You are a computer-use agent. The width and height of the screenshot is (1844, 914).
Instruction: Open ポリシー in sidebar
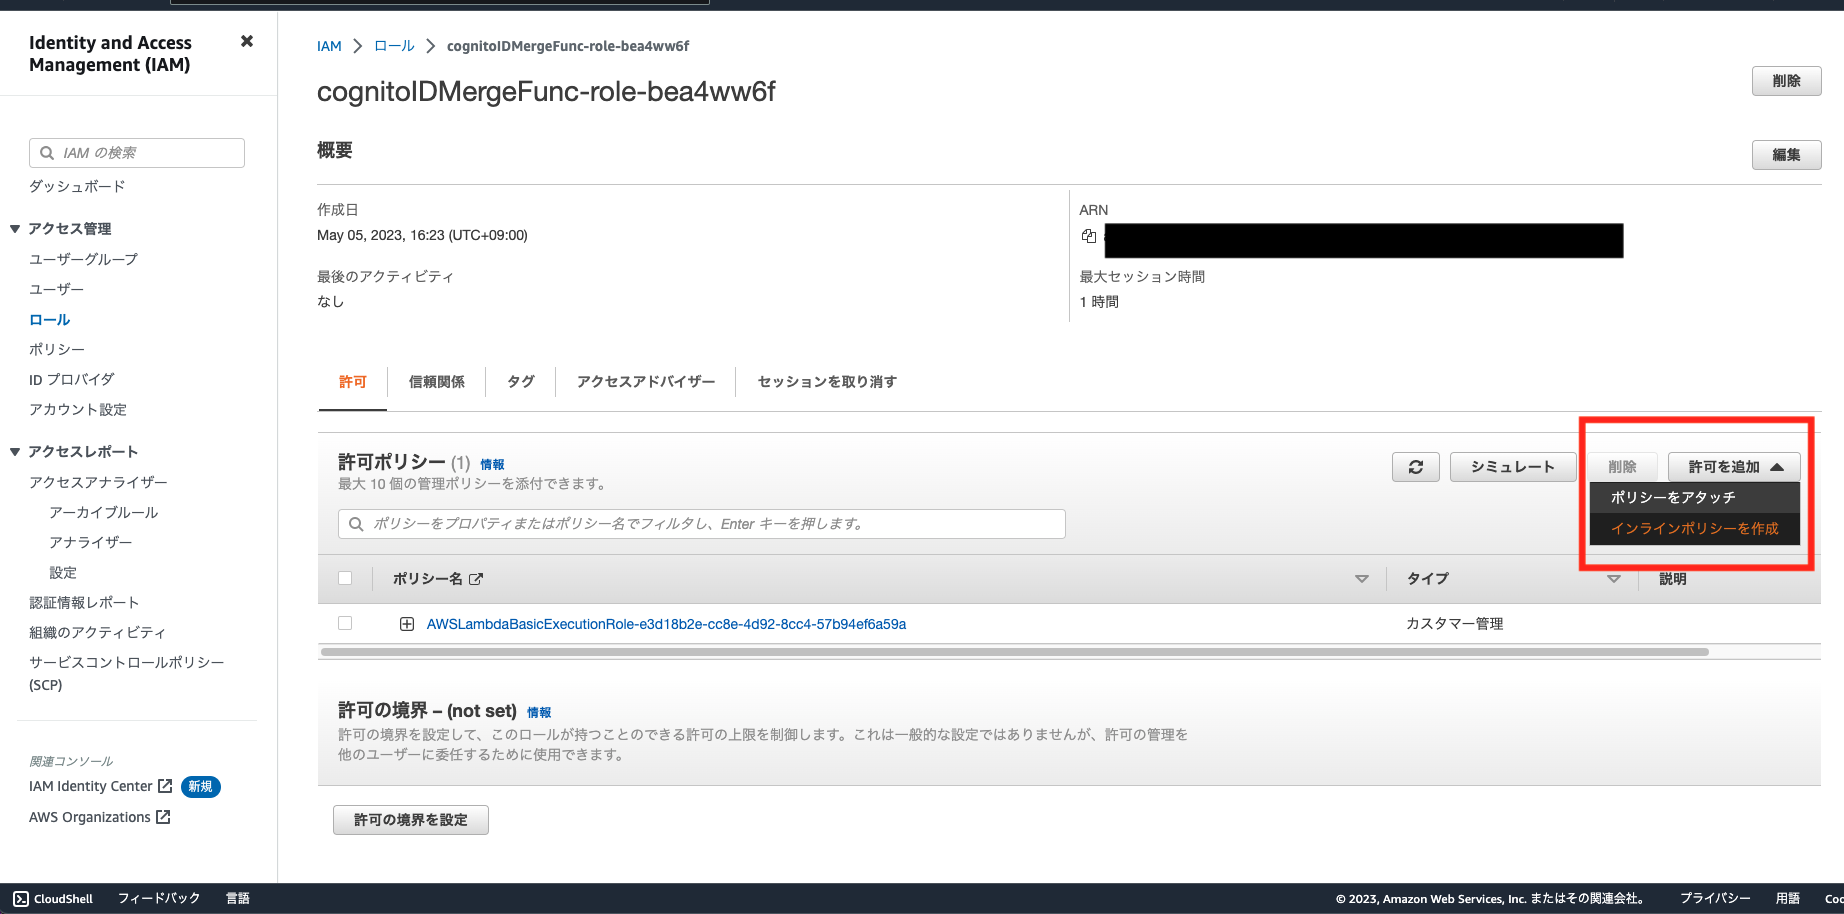(57, 350)
